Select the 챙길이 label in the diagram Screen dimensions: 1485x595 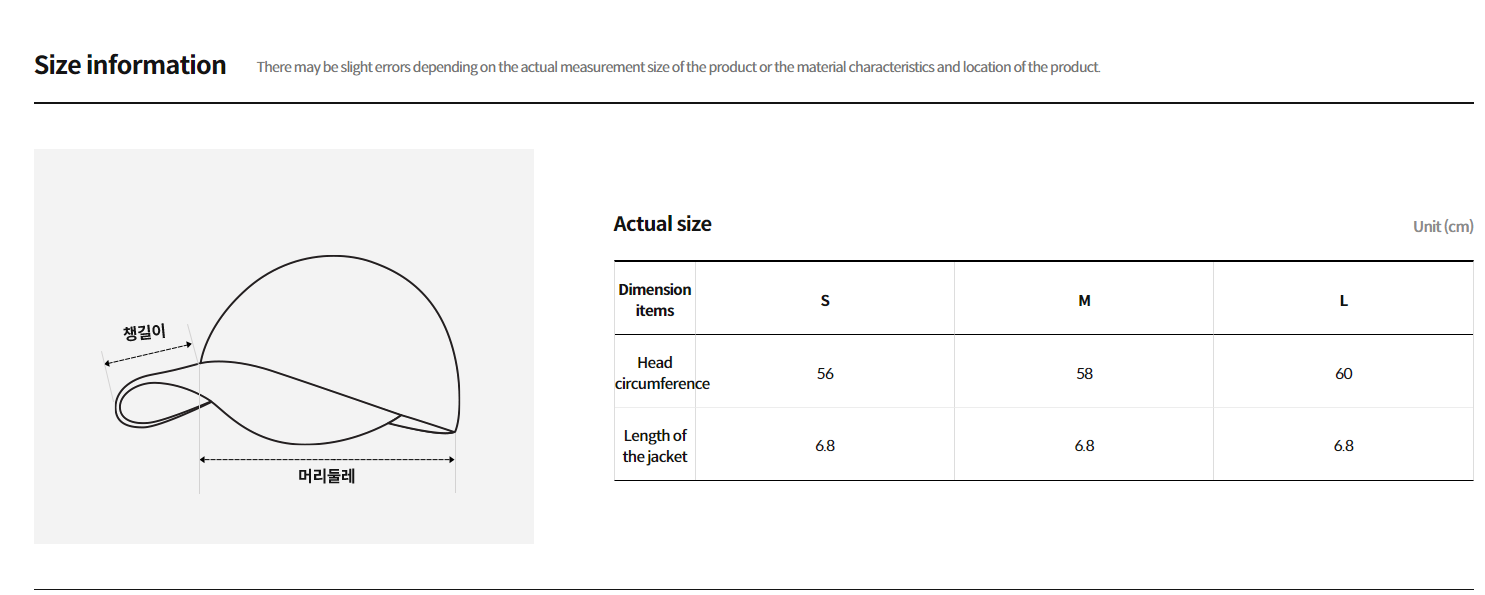pyautogui.click(x=144, y=332)
